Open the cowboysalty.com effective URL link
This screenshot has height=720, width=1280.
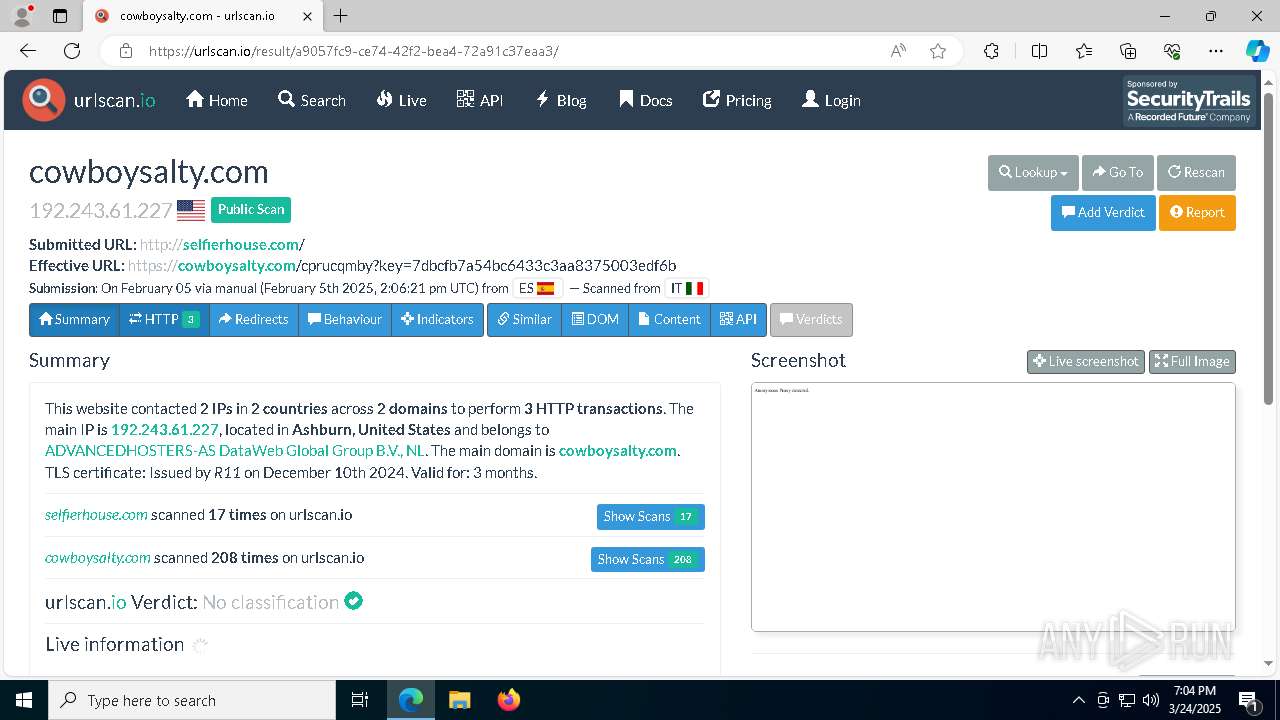[x=237, y=265]
